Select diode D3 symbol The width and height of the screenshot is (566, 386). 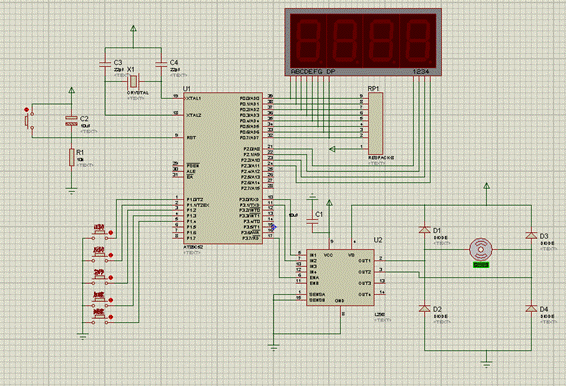[531, 235]
